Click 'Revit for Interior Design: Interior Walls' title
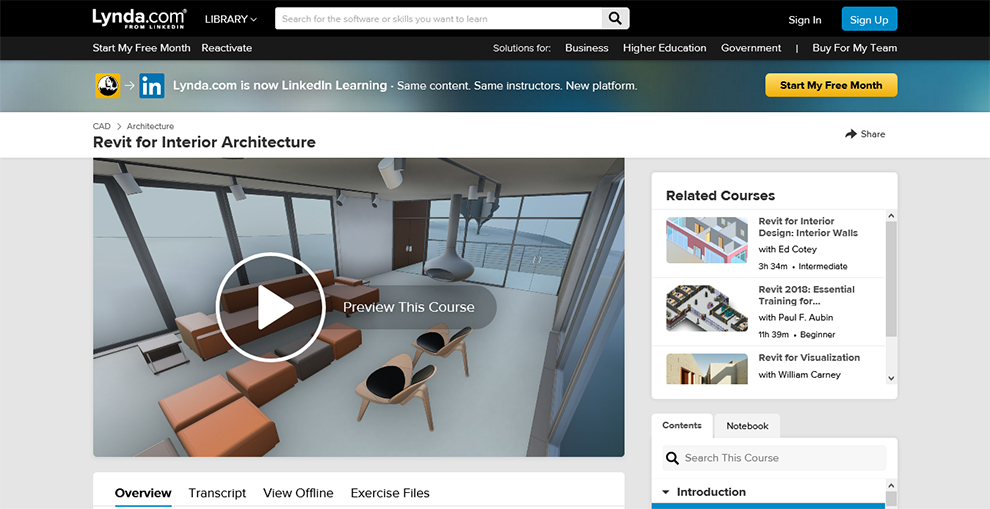This screenshot has width=990, height=509. [x=808, y=227]
